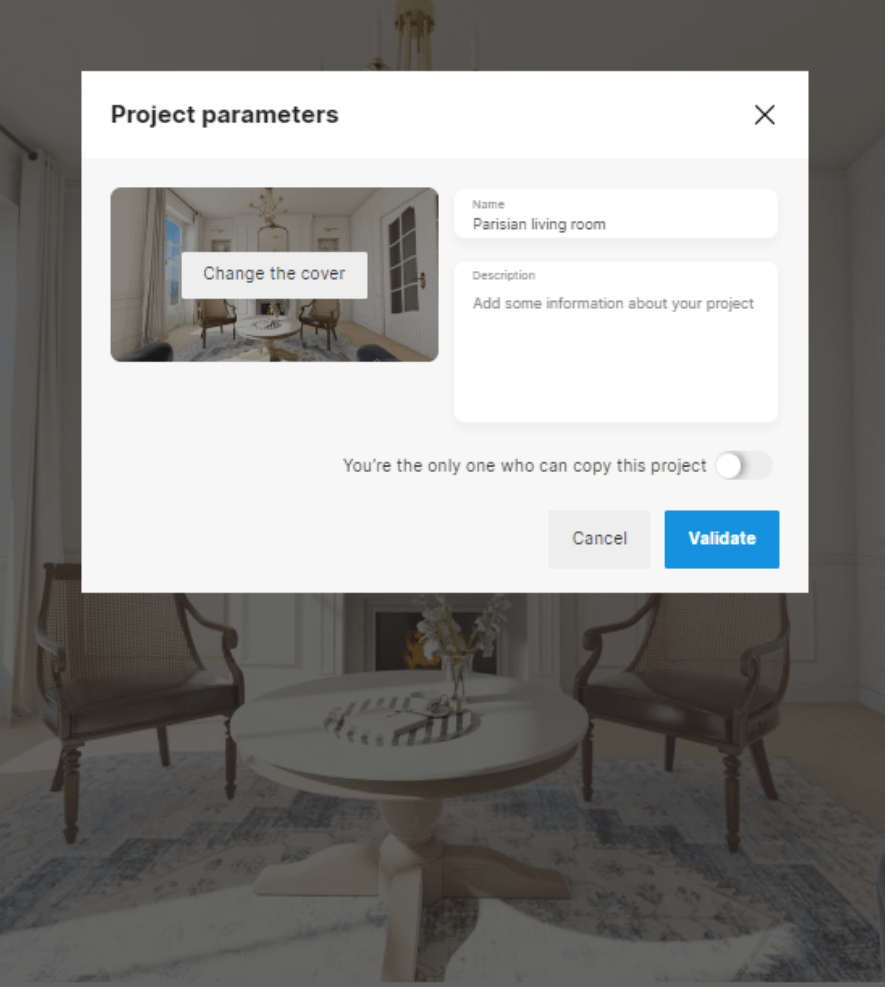Click the description placeholder about your project
Image resolution: width=885 pixels, height=987 pixels.
tap(613, 303)
